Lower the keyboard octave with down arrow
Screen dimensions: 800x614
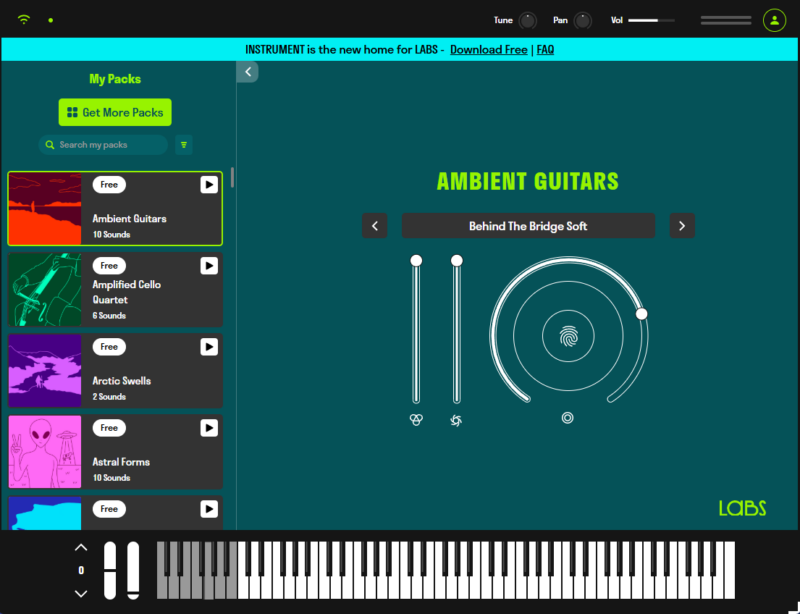coord(81,593)
